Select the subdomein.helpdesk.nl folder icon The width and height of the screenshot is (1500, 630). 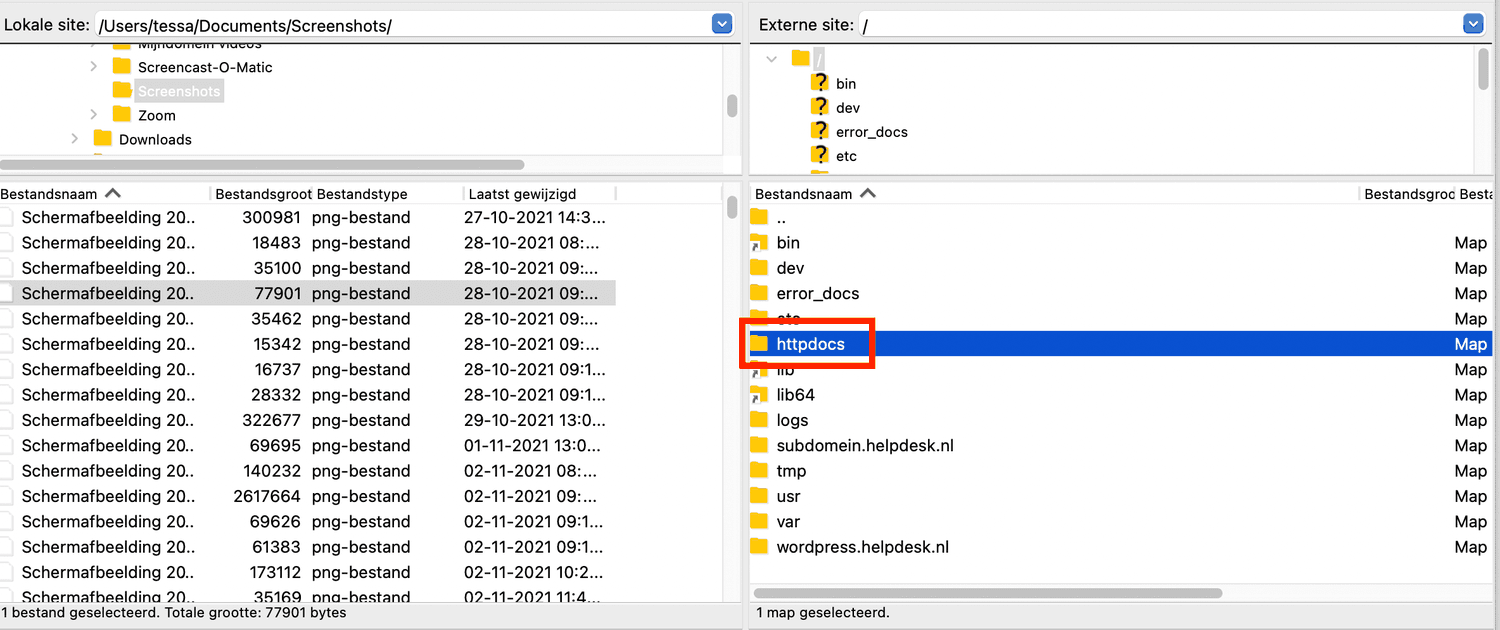759,445
